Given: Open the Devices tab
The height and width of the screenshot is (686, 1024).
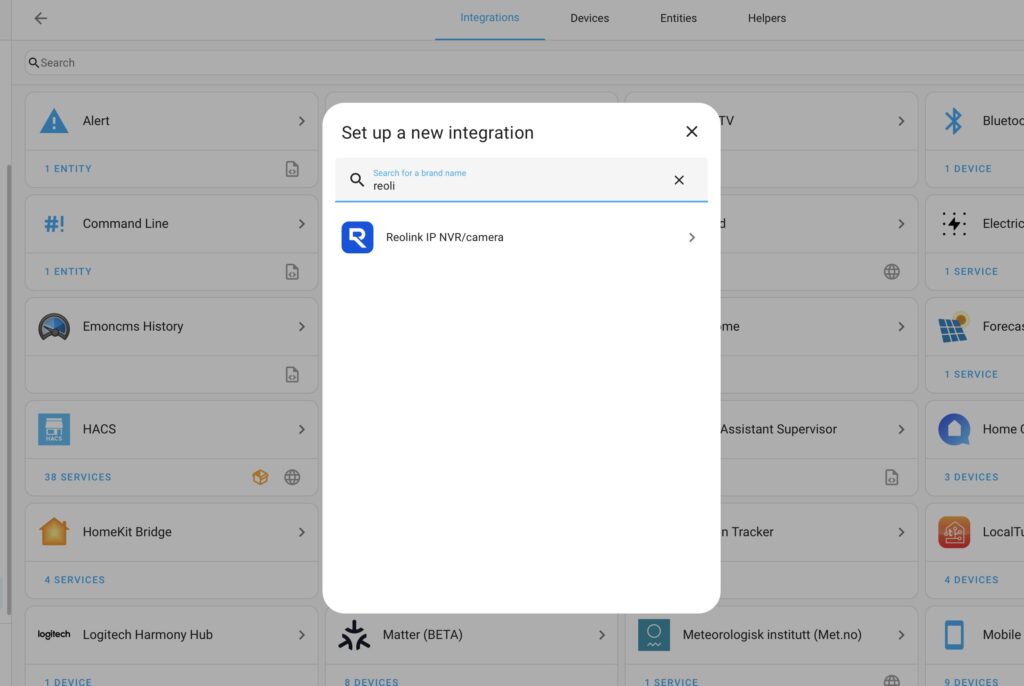Looking at the screenshot, I should click(x=589, y=18).
